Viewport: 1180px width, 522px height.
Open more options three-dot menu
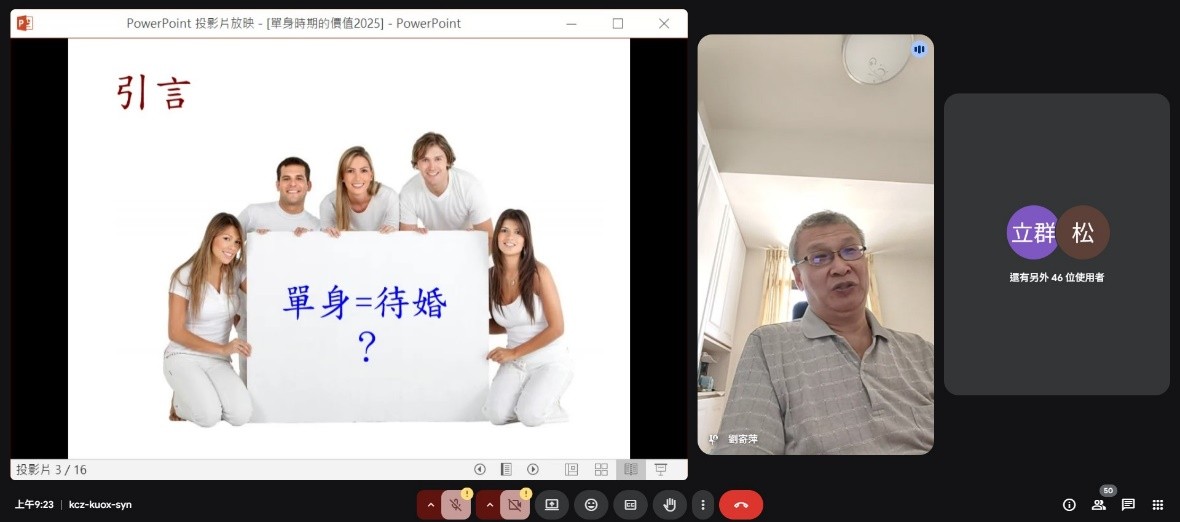point(703,505)
